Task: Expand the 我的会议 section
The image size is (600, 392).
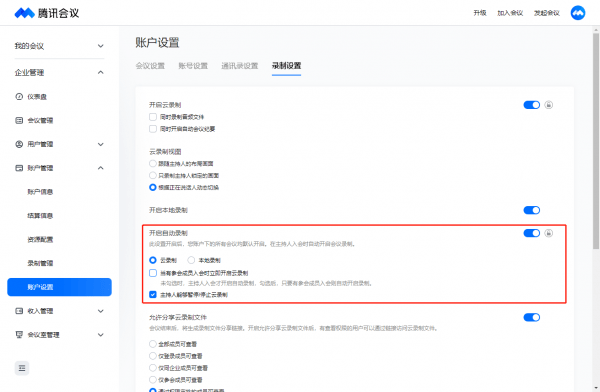Action: pos(59,46)
